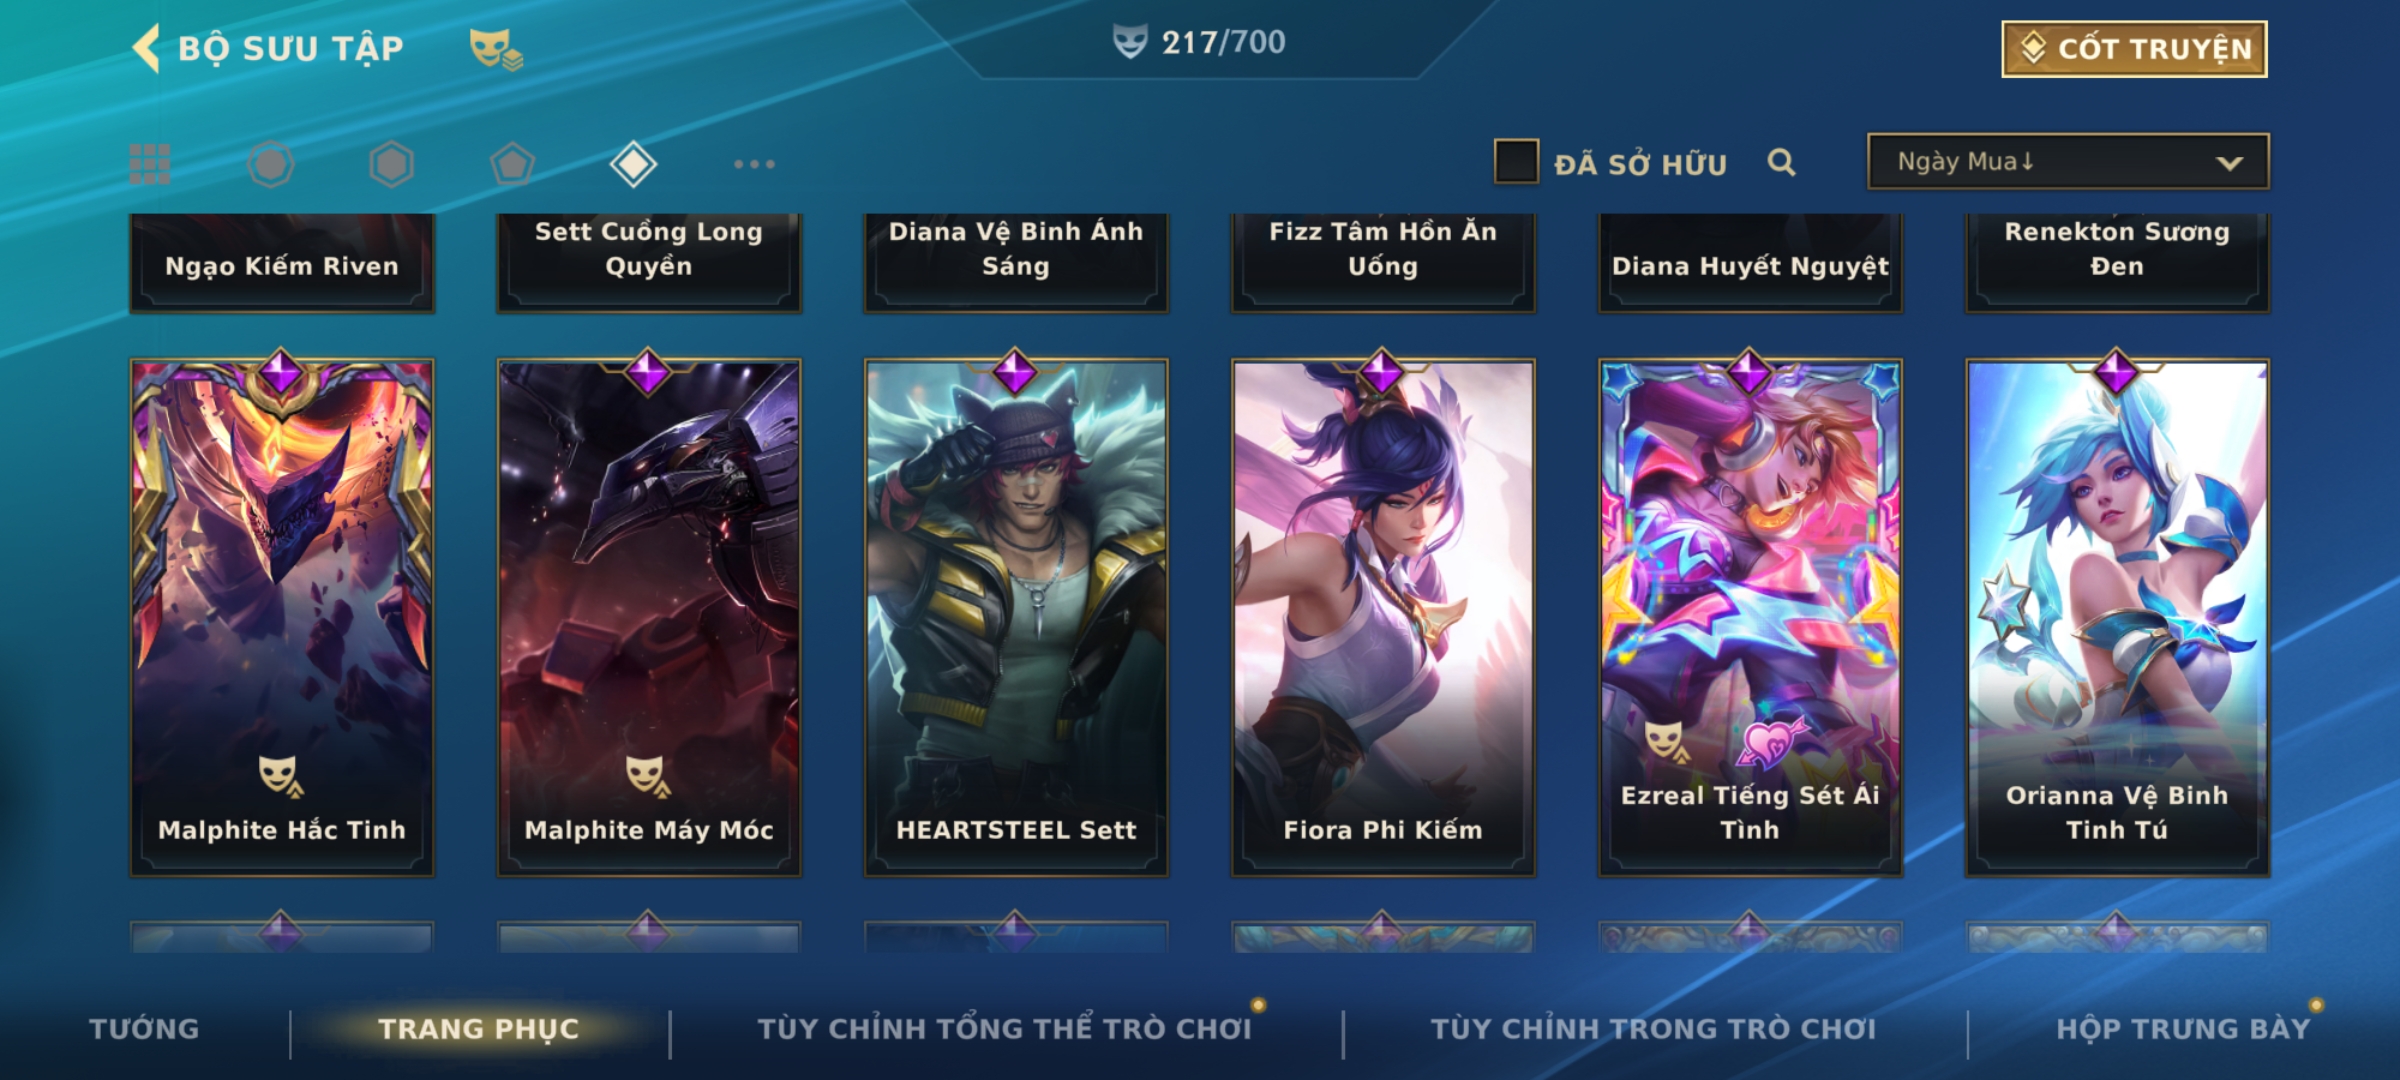Select the diamond rarity filter icon

tap(633, 164)
